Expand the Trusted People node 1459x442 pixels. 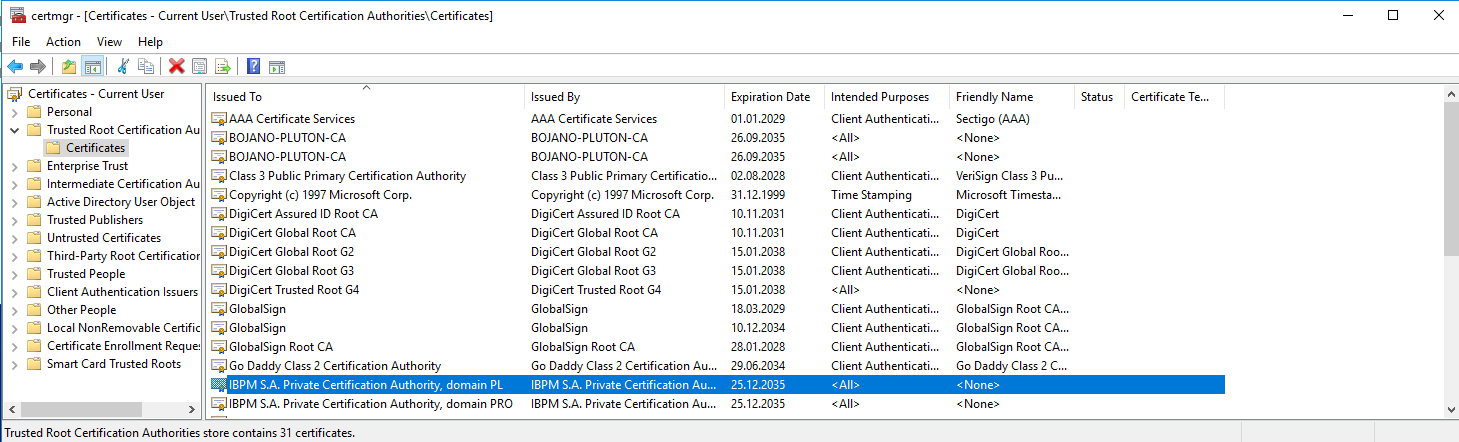[15, 274]
